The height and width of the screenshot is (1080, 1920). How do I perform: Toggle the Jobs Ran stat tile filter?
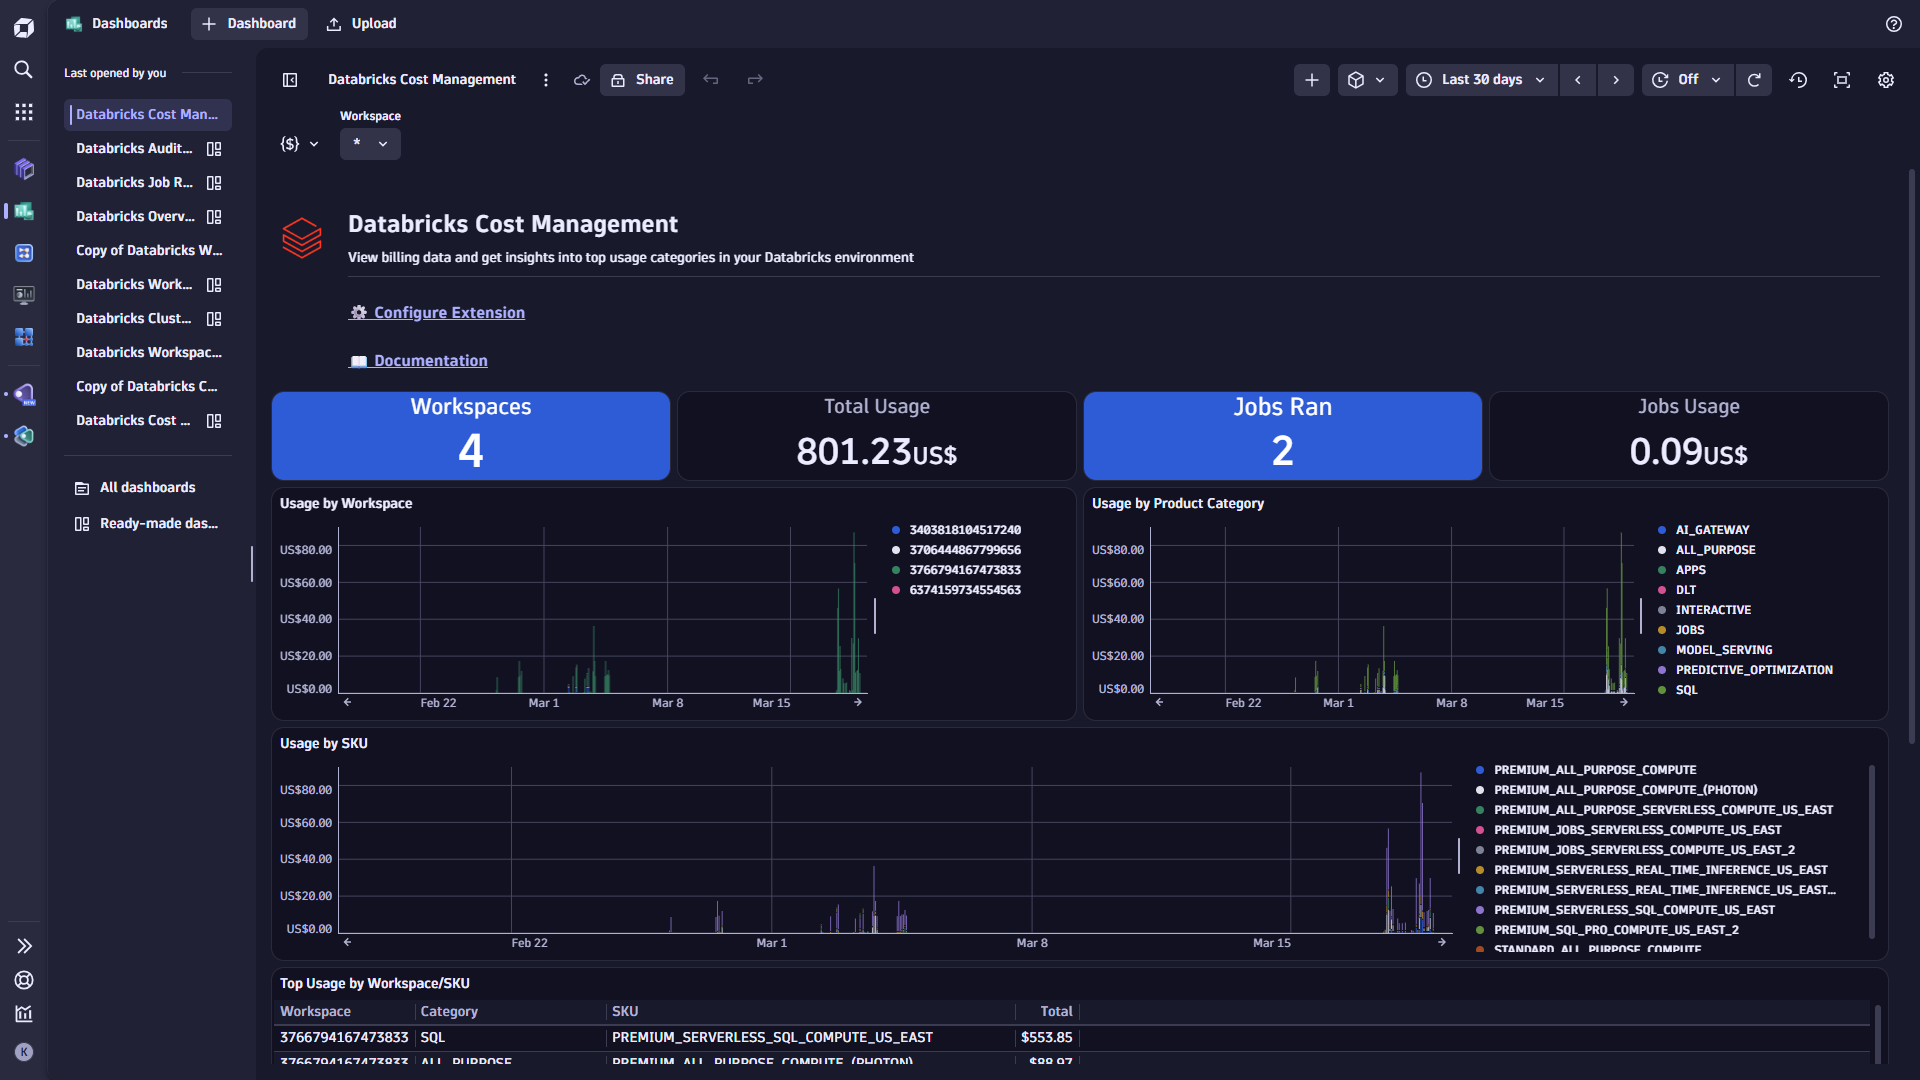1282,435
